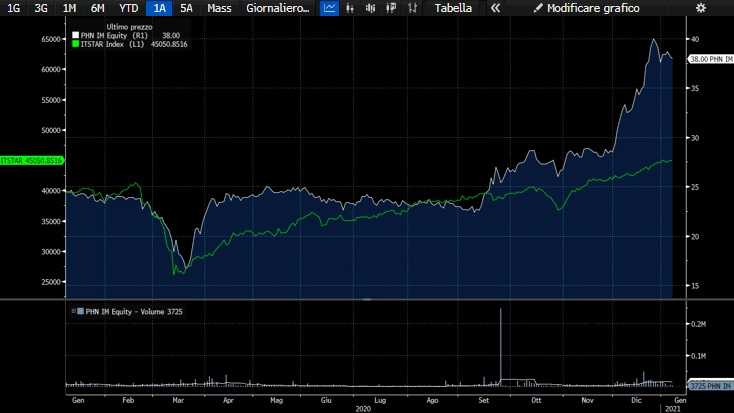The height and width of the screenshot is (413, 734).
Task: Click the Ultimo prezzo legend header
Action: coord(129,27)
